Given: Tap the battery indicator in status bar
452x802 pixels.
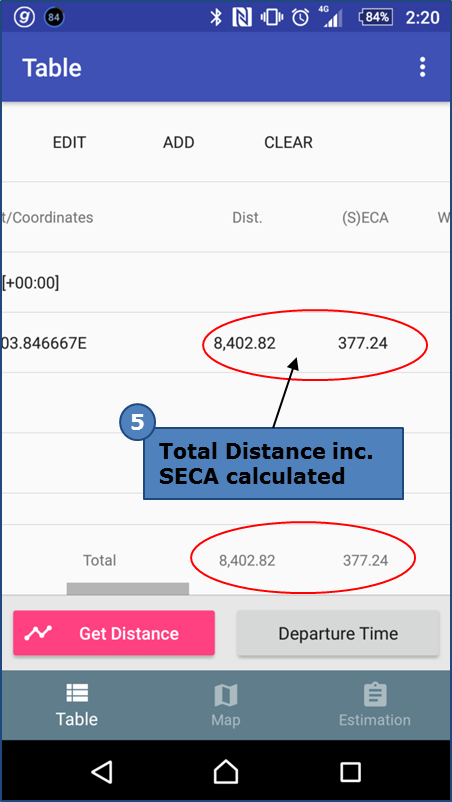Looking at the screenshot, I should tap(376, 17).
